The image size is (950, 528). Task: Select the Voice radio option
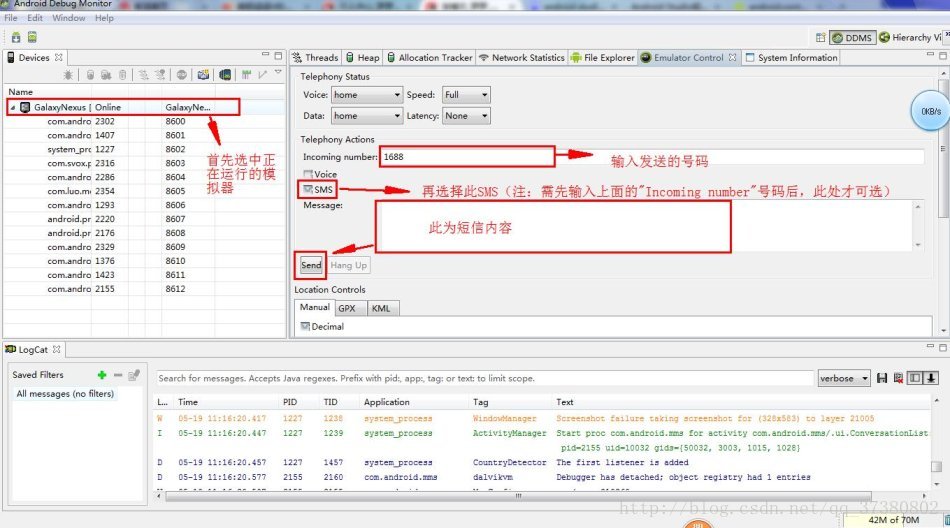(309, 175)
